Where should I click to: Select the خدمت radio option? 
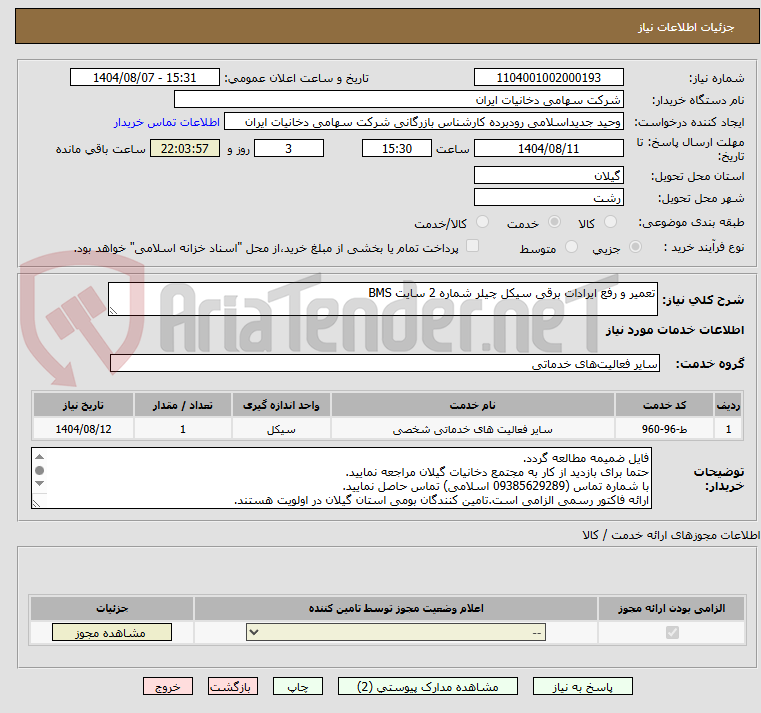tap(554, 222)
